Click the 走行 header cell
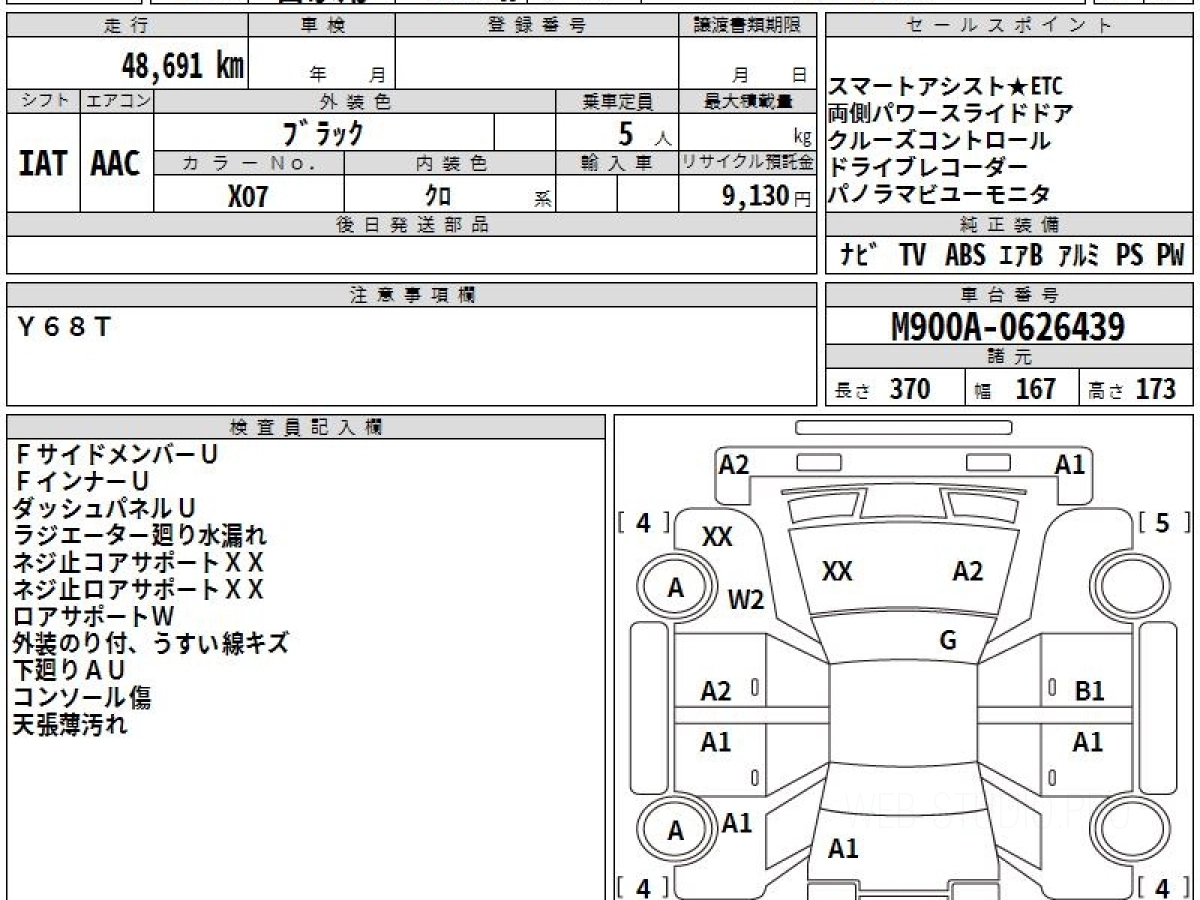1200x900 pixels. pos(126,26)
